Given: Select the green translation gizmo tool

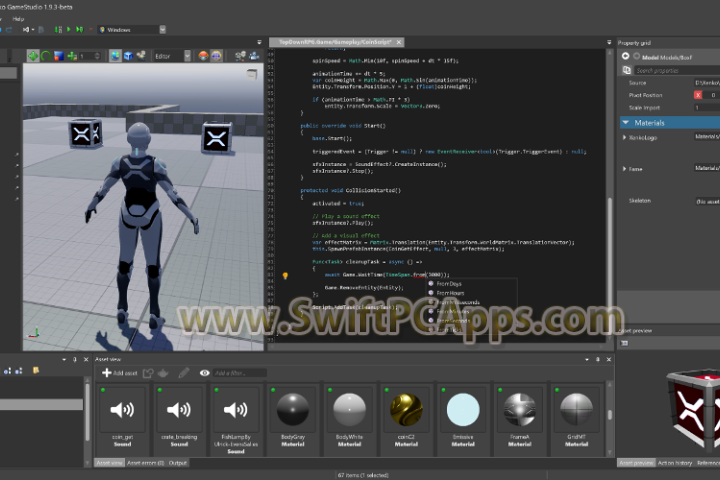Looking at the screenshot, I should click(x=33, y=56).
